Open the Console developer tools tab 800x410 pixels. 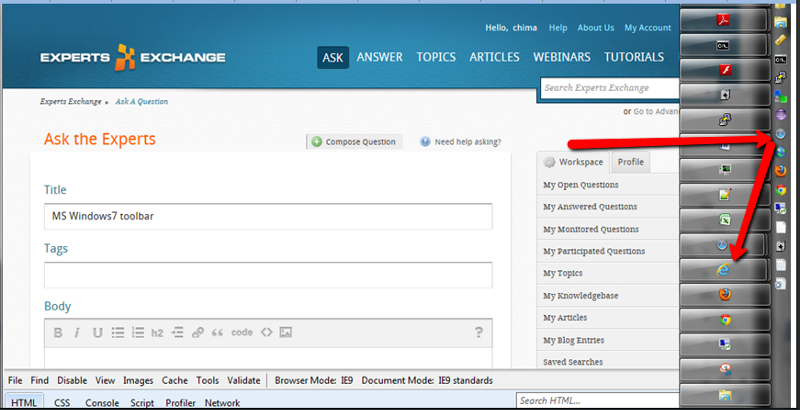click(x=102, y=403)
